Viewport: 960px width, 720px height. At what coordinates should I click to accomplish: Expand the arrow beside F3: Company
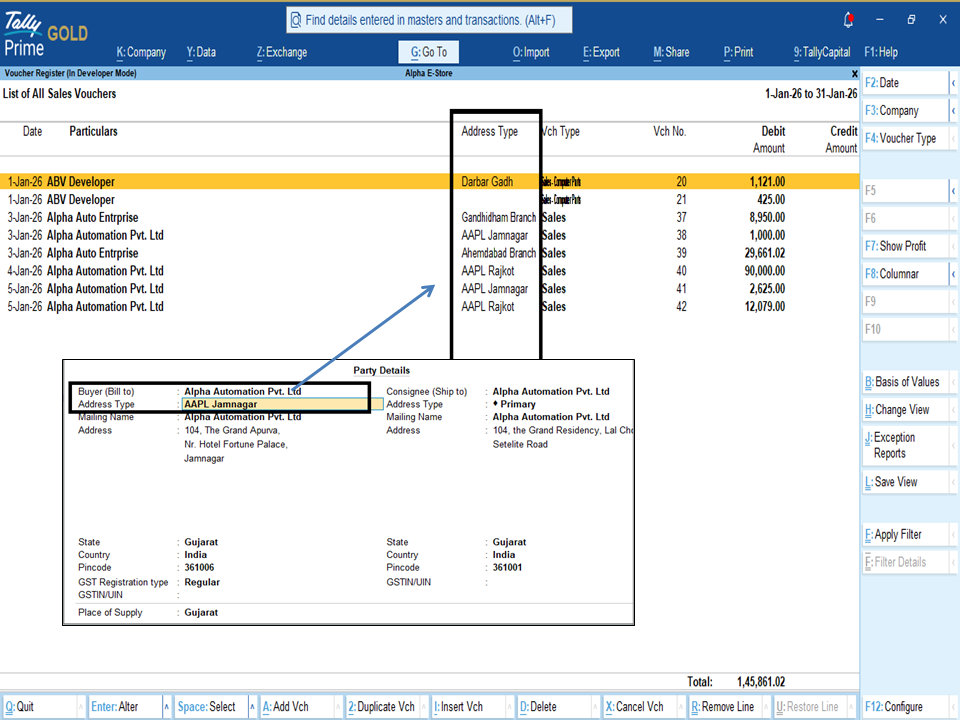coord(953,110)
